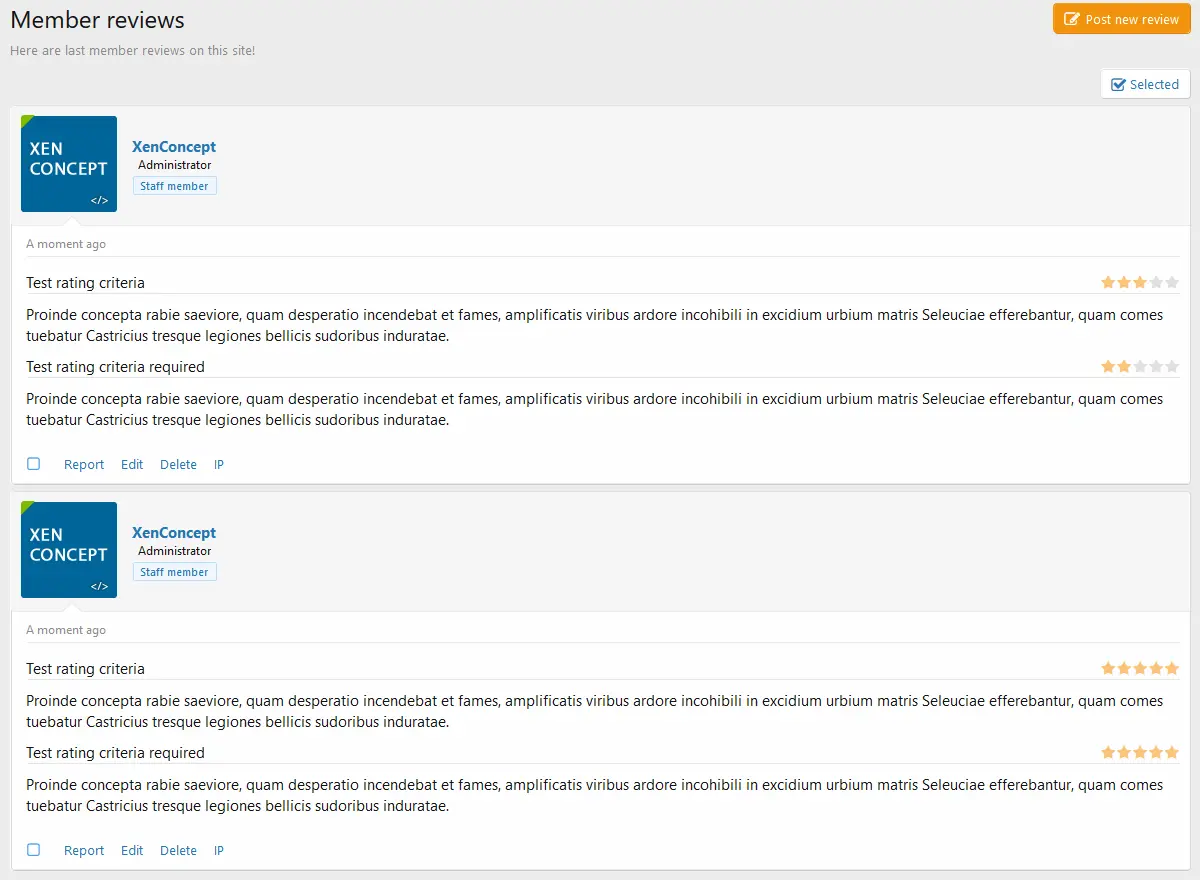The height and width of the screenshot is (880, 1200).
Task: Click first review's three-star Test rating criteria stars
Action: (x=1140, y=283)
